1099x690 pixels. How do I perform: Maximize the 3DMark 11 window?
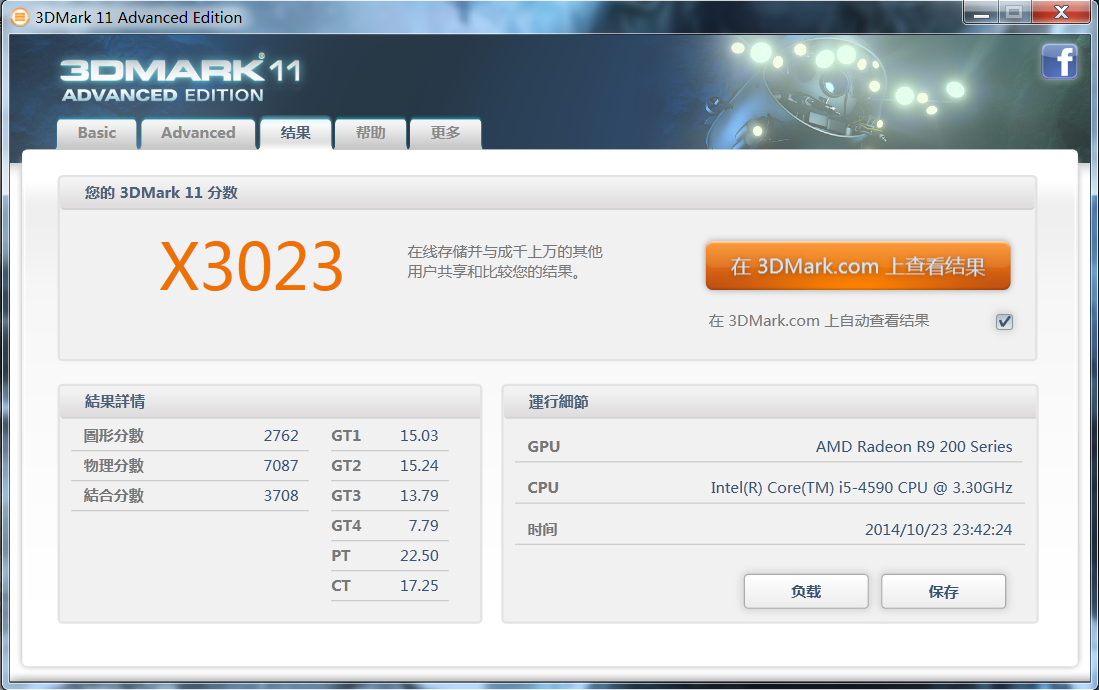[1013, 12]
